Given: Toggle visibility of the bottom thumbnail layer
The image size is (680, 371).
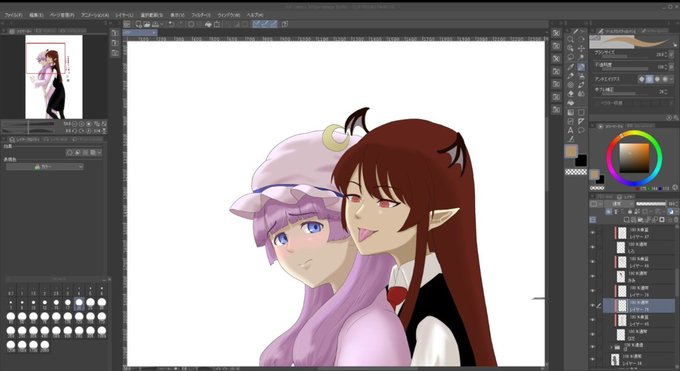Looking at the screenshot, I should coord(593,358).
